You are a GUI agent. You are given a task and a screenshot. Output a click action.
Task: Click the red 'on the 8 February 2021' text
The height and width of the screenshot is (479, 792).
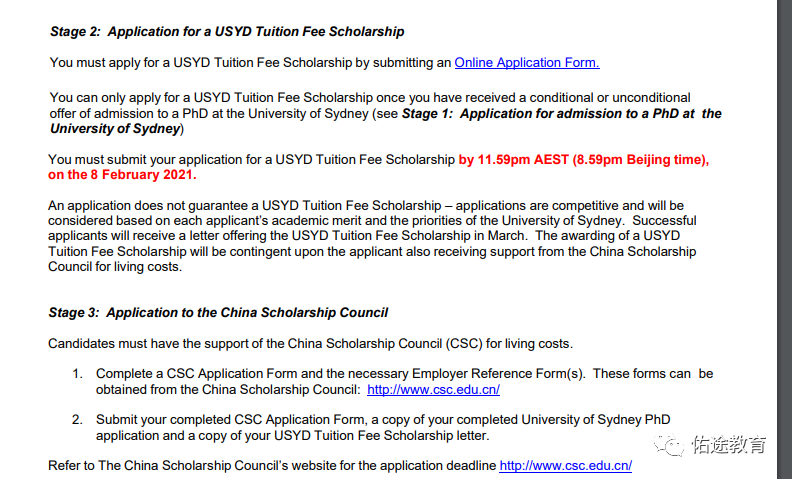pos(122,175)
